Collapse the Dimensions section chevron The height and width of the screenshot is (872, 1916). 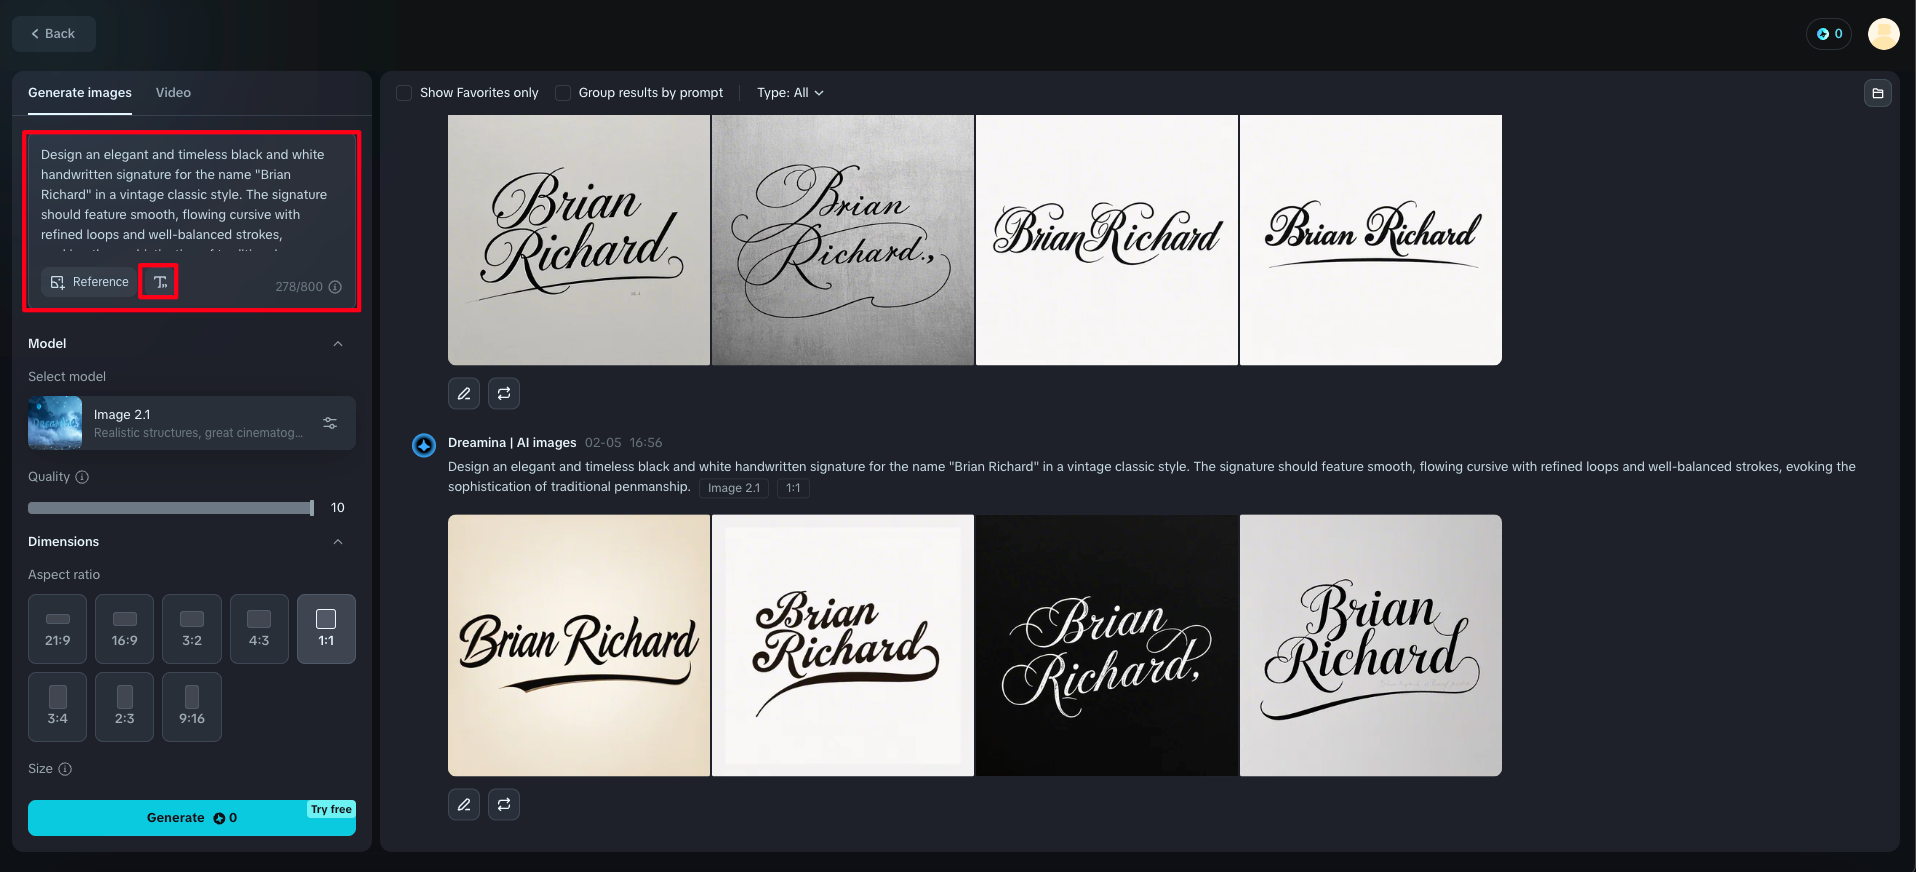[338, 542]
